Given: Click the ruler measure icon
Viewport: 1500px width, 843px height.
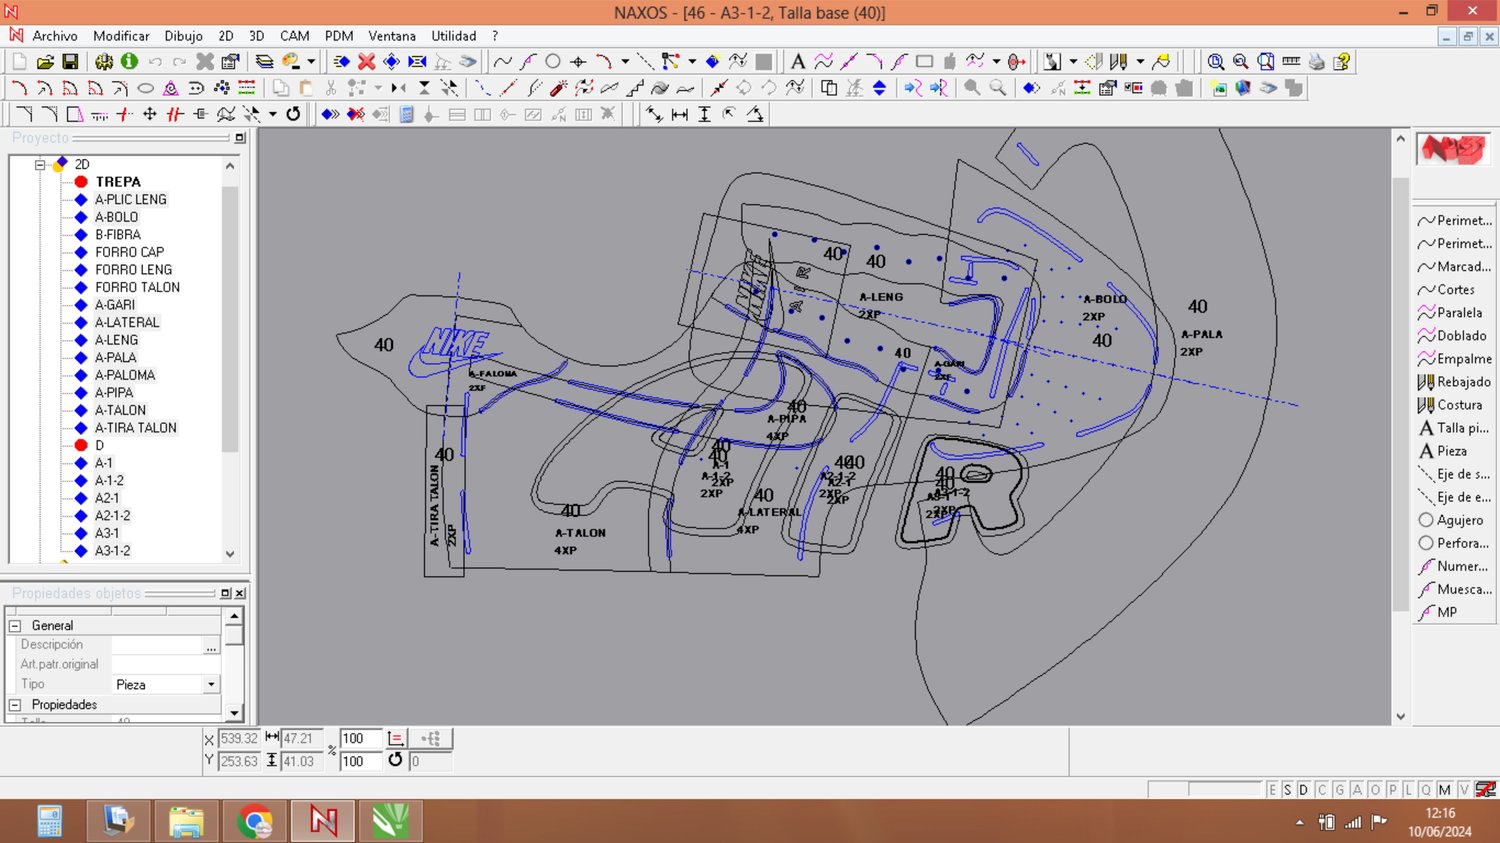Looking at the screenshot, I should (1291, 62).
